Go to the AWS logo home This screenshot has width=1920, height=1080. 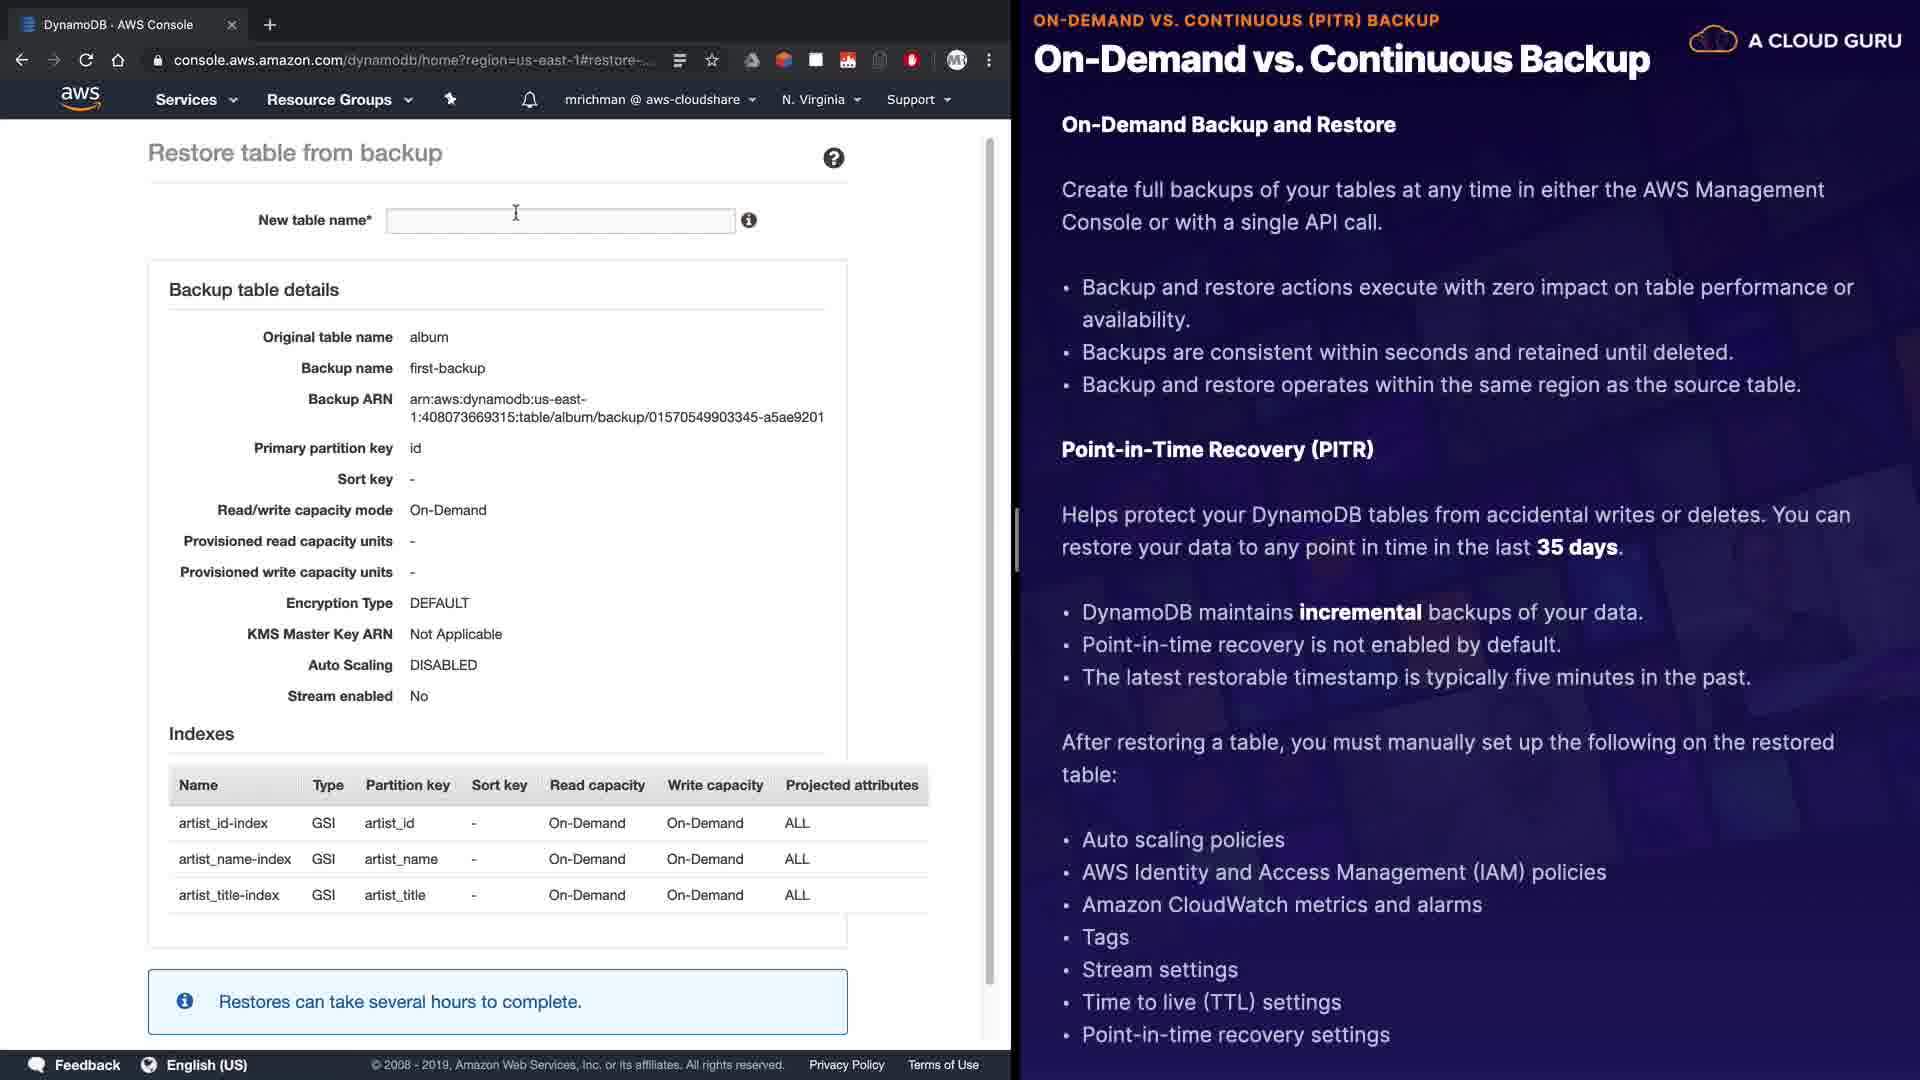(x=80, y=98)
